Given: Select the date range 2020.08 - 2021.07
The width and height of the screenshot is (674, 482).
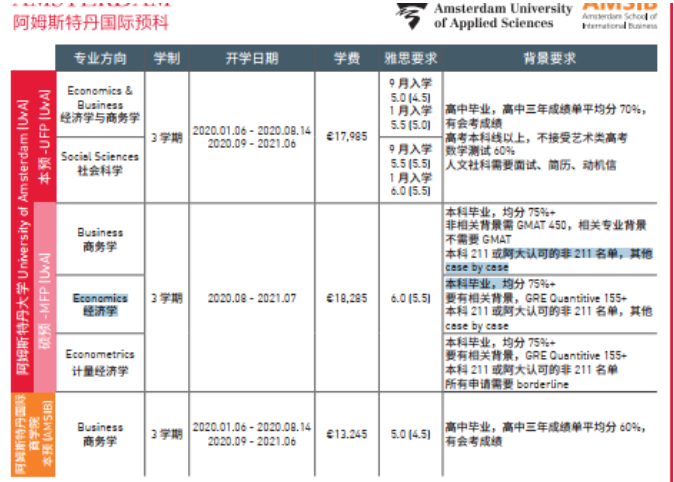Looking at the screenshot, I should tap(252, 298).
